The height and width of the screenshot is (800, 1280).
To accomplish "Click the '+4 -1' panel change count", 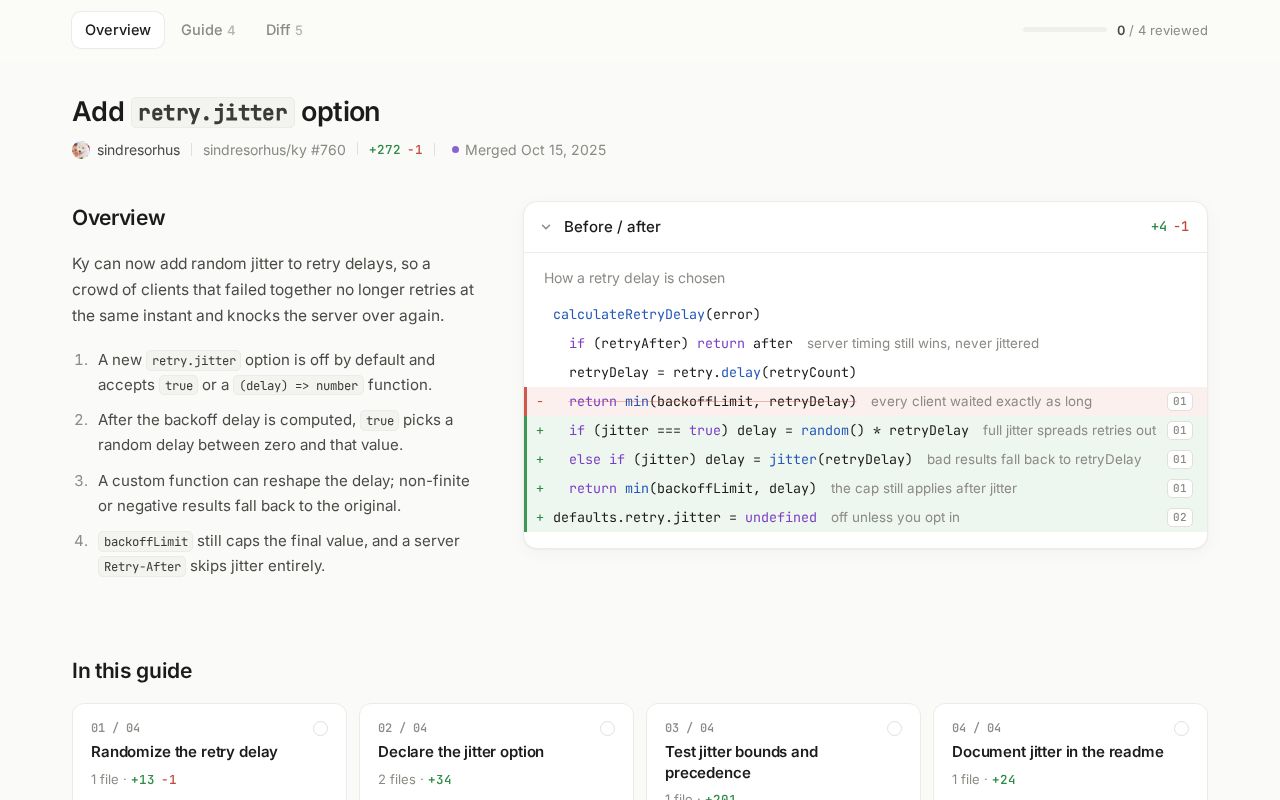I will point(1170,227).
